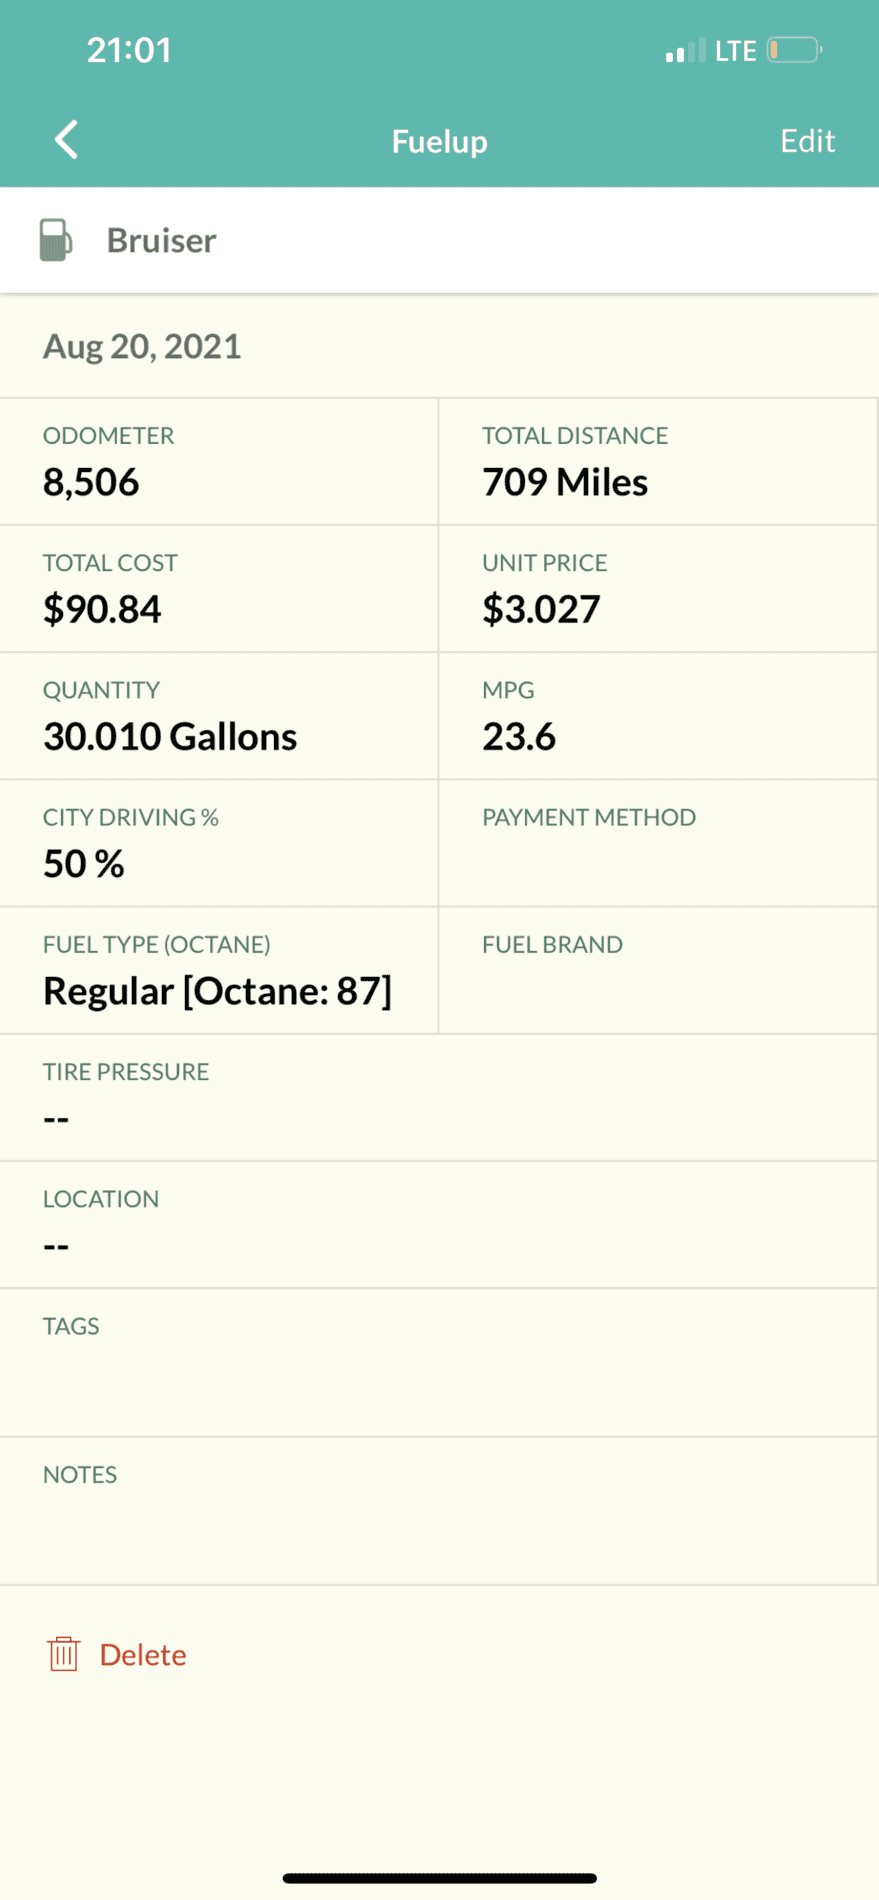Tap the 50 % city driving value
This screenshot has width=879, height=1900.
coord(84,864)
